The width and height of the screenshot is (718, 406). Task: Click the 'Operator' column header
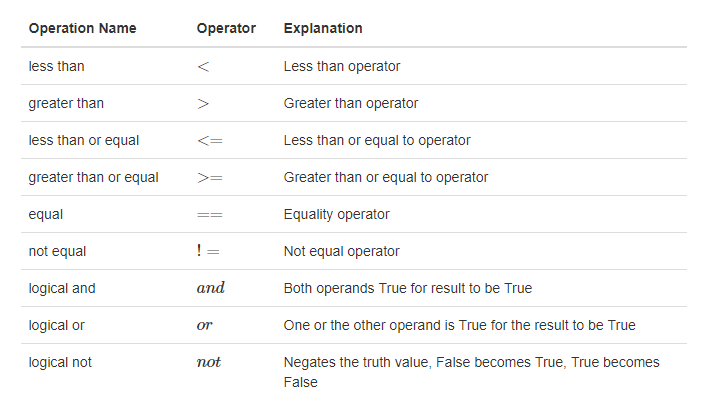point(226,28)
